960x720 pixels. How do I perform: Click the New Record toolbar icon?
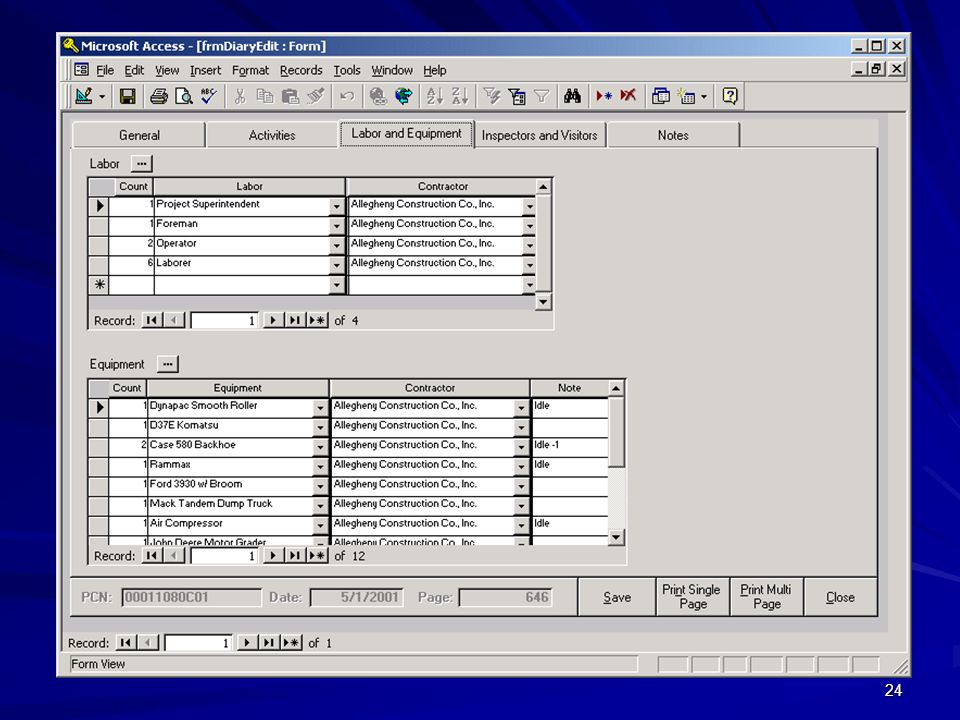pyautogui.click(x=604, y=96)
